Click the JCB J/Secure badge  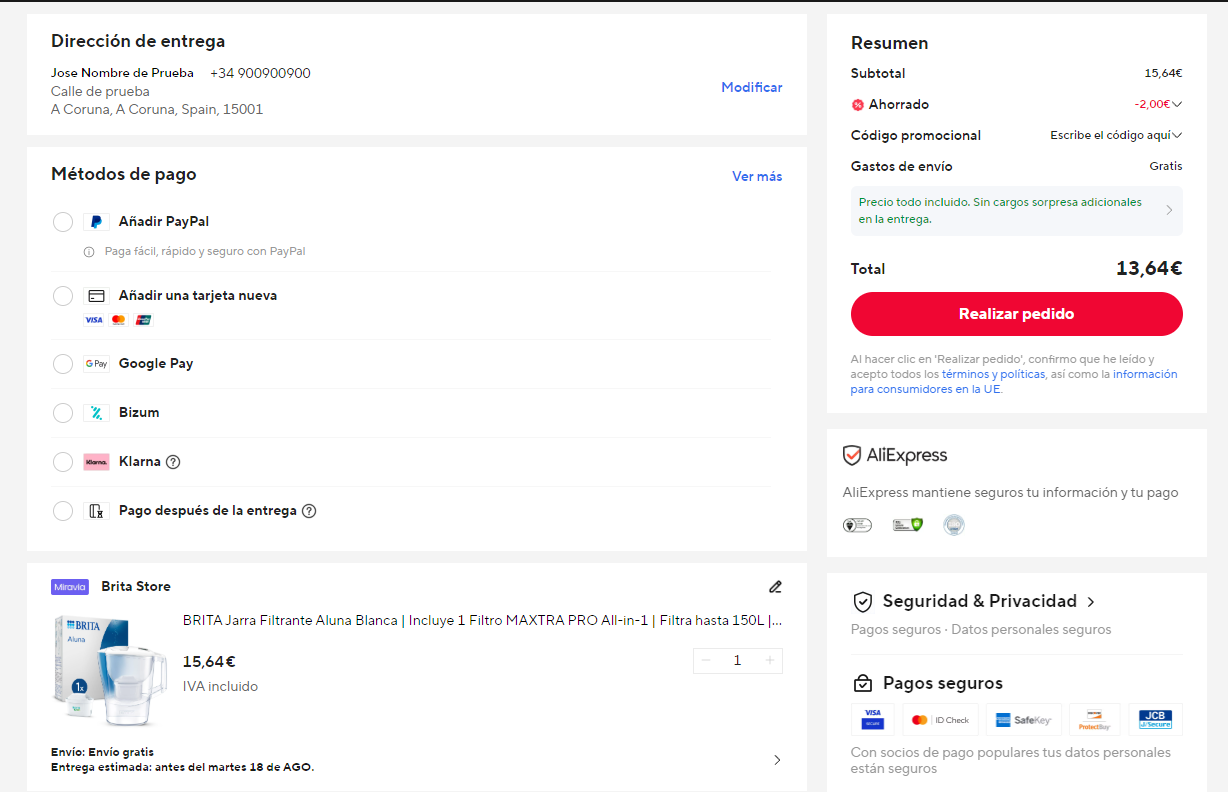pos(1155,720)
